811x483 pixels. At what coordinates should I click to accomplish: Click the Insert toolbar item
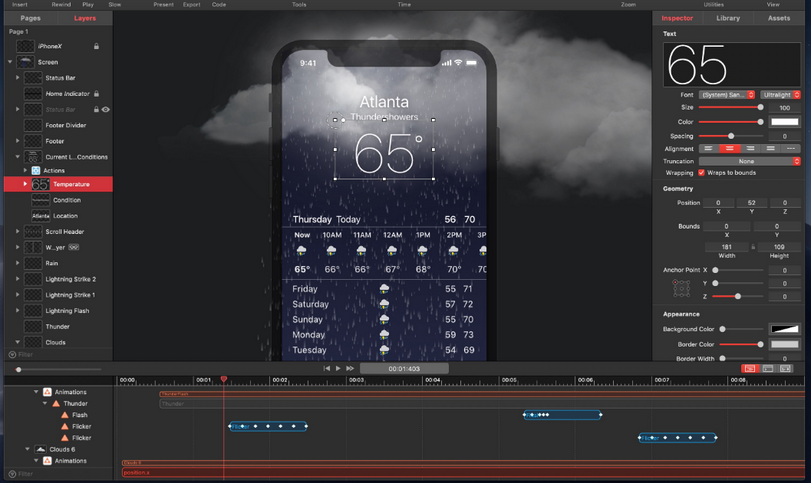(x=20, y=4)
